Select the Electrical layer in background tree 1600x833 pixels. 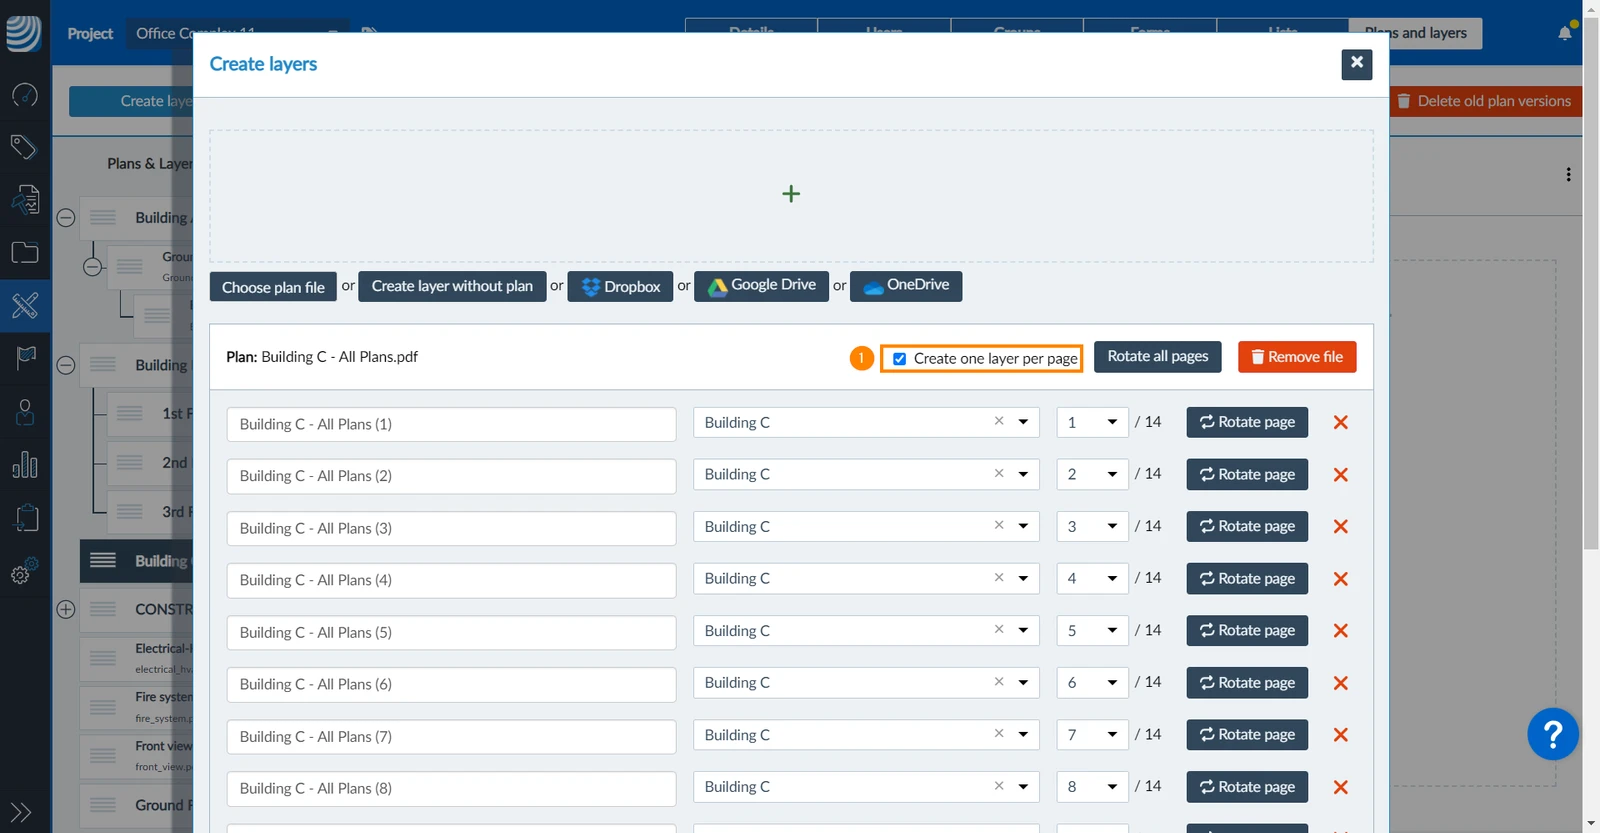tap(136, 658)
